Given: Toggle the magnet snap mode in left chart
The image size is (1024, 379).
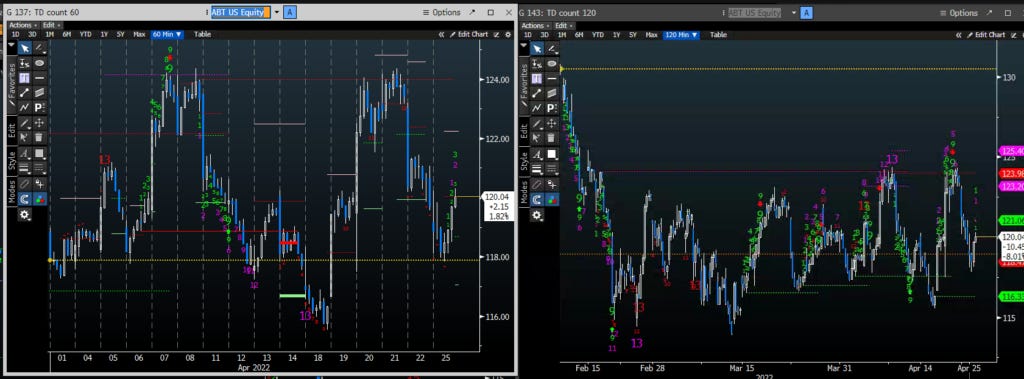Looking at the screenshot, I should click(x=24, y=199).
